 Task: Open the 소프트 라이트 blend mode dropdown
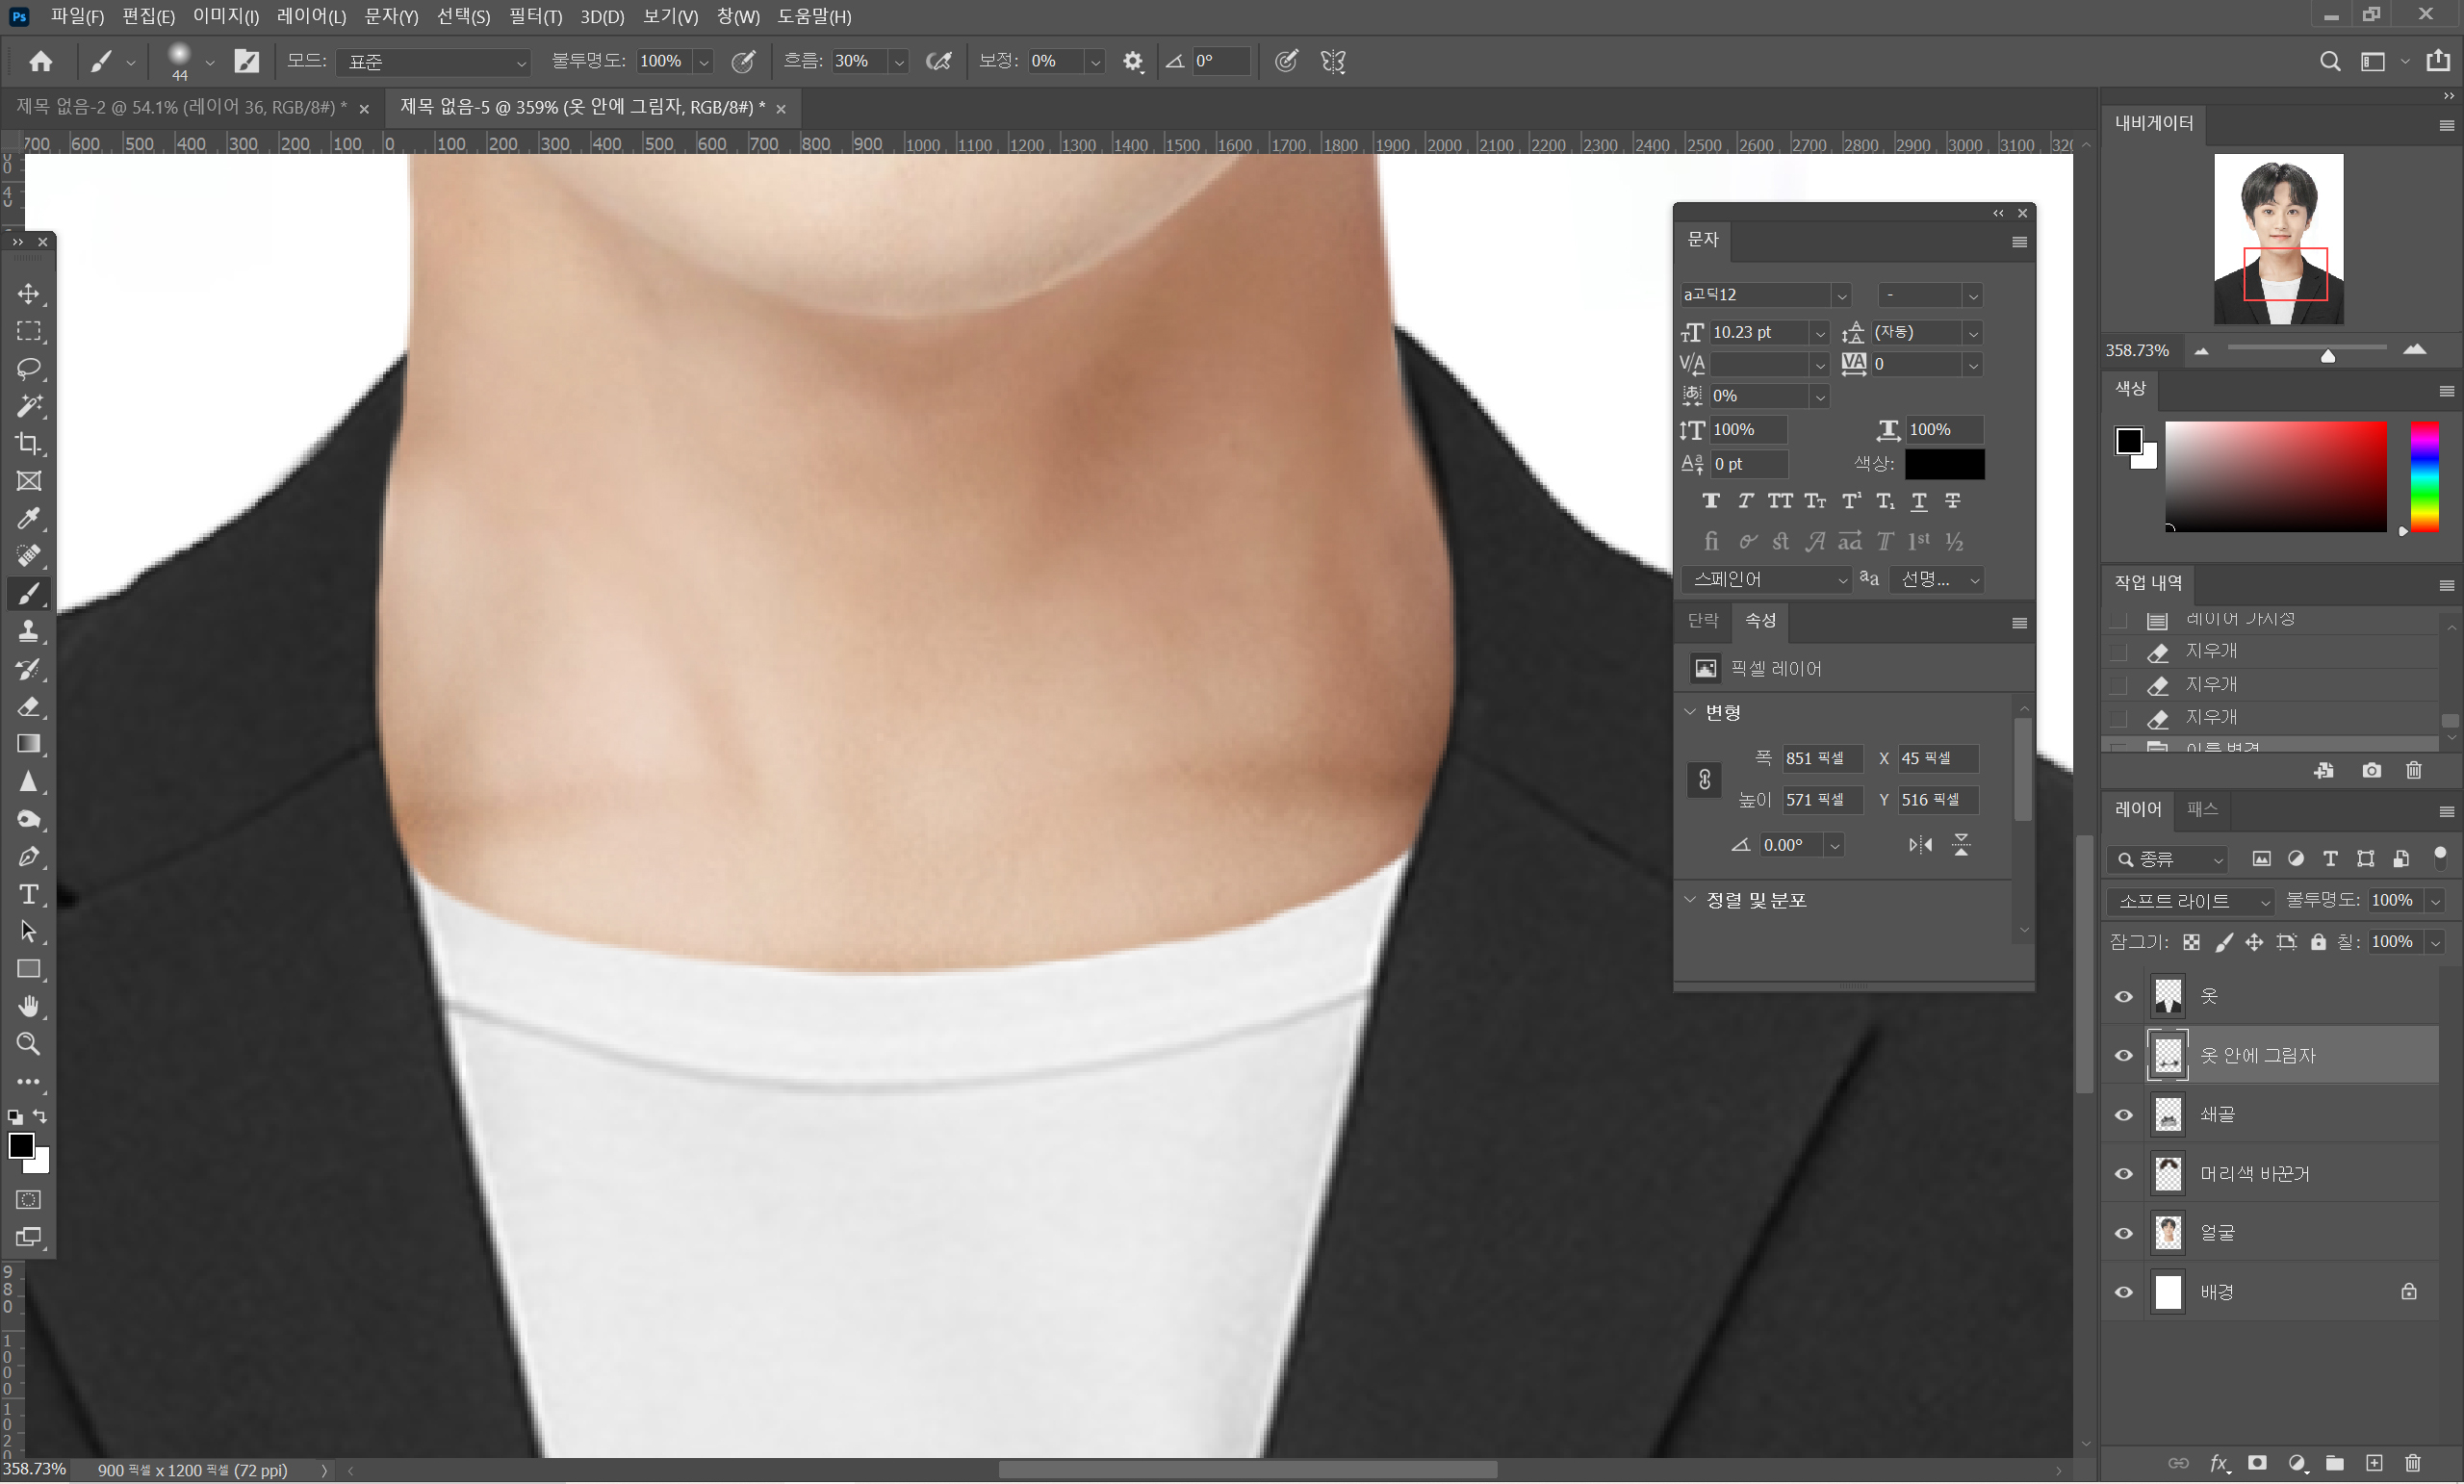click(2191, 902)
